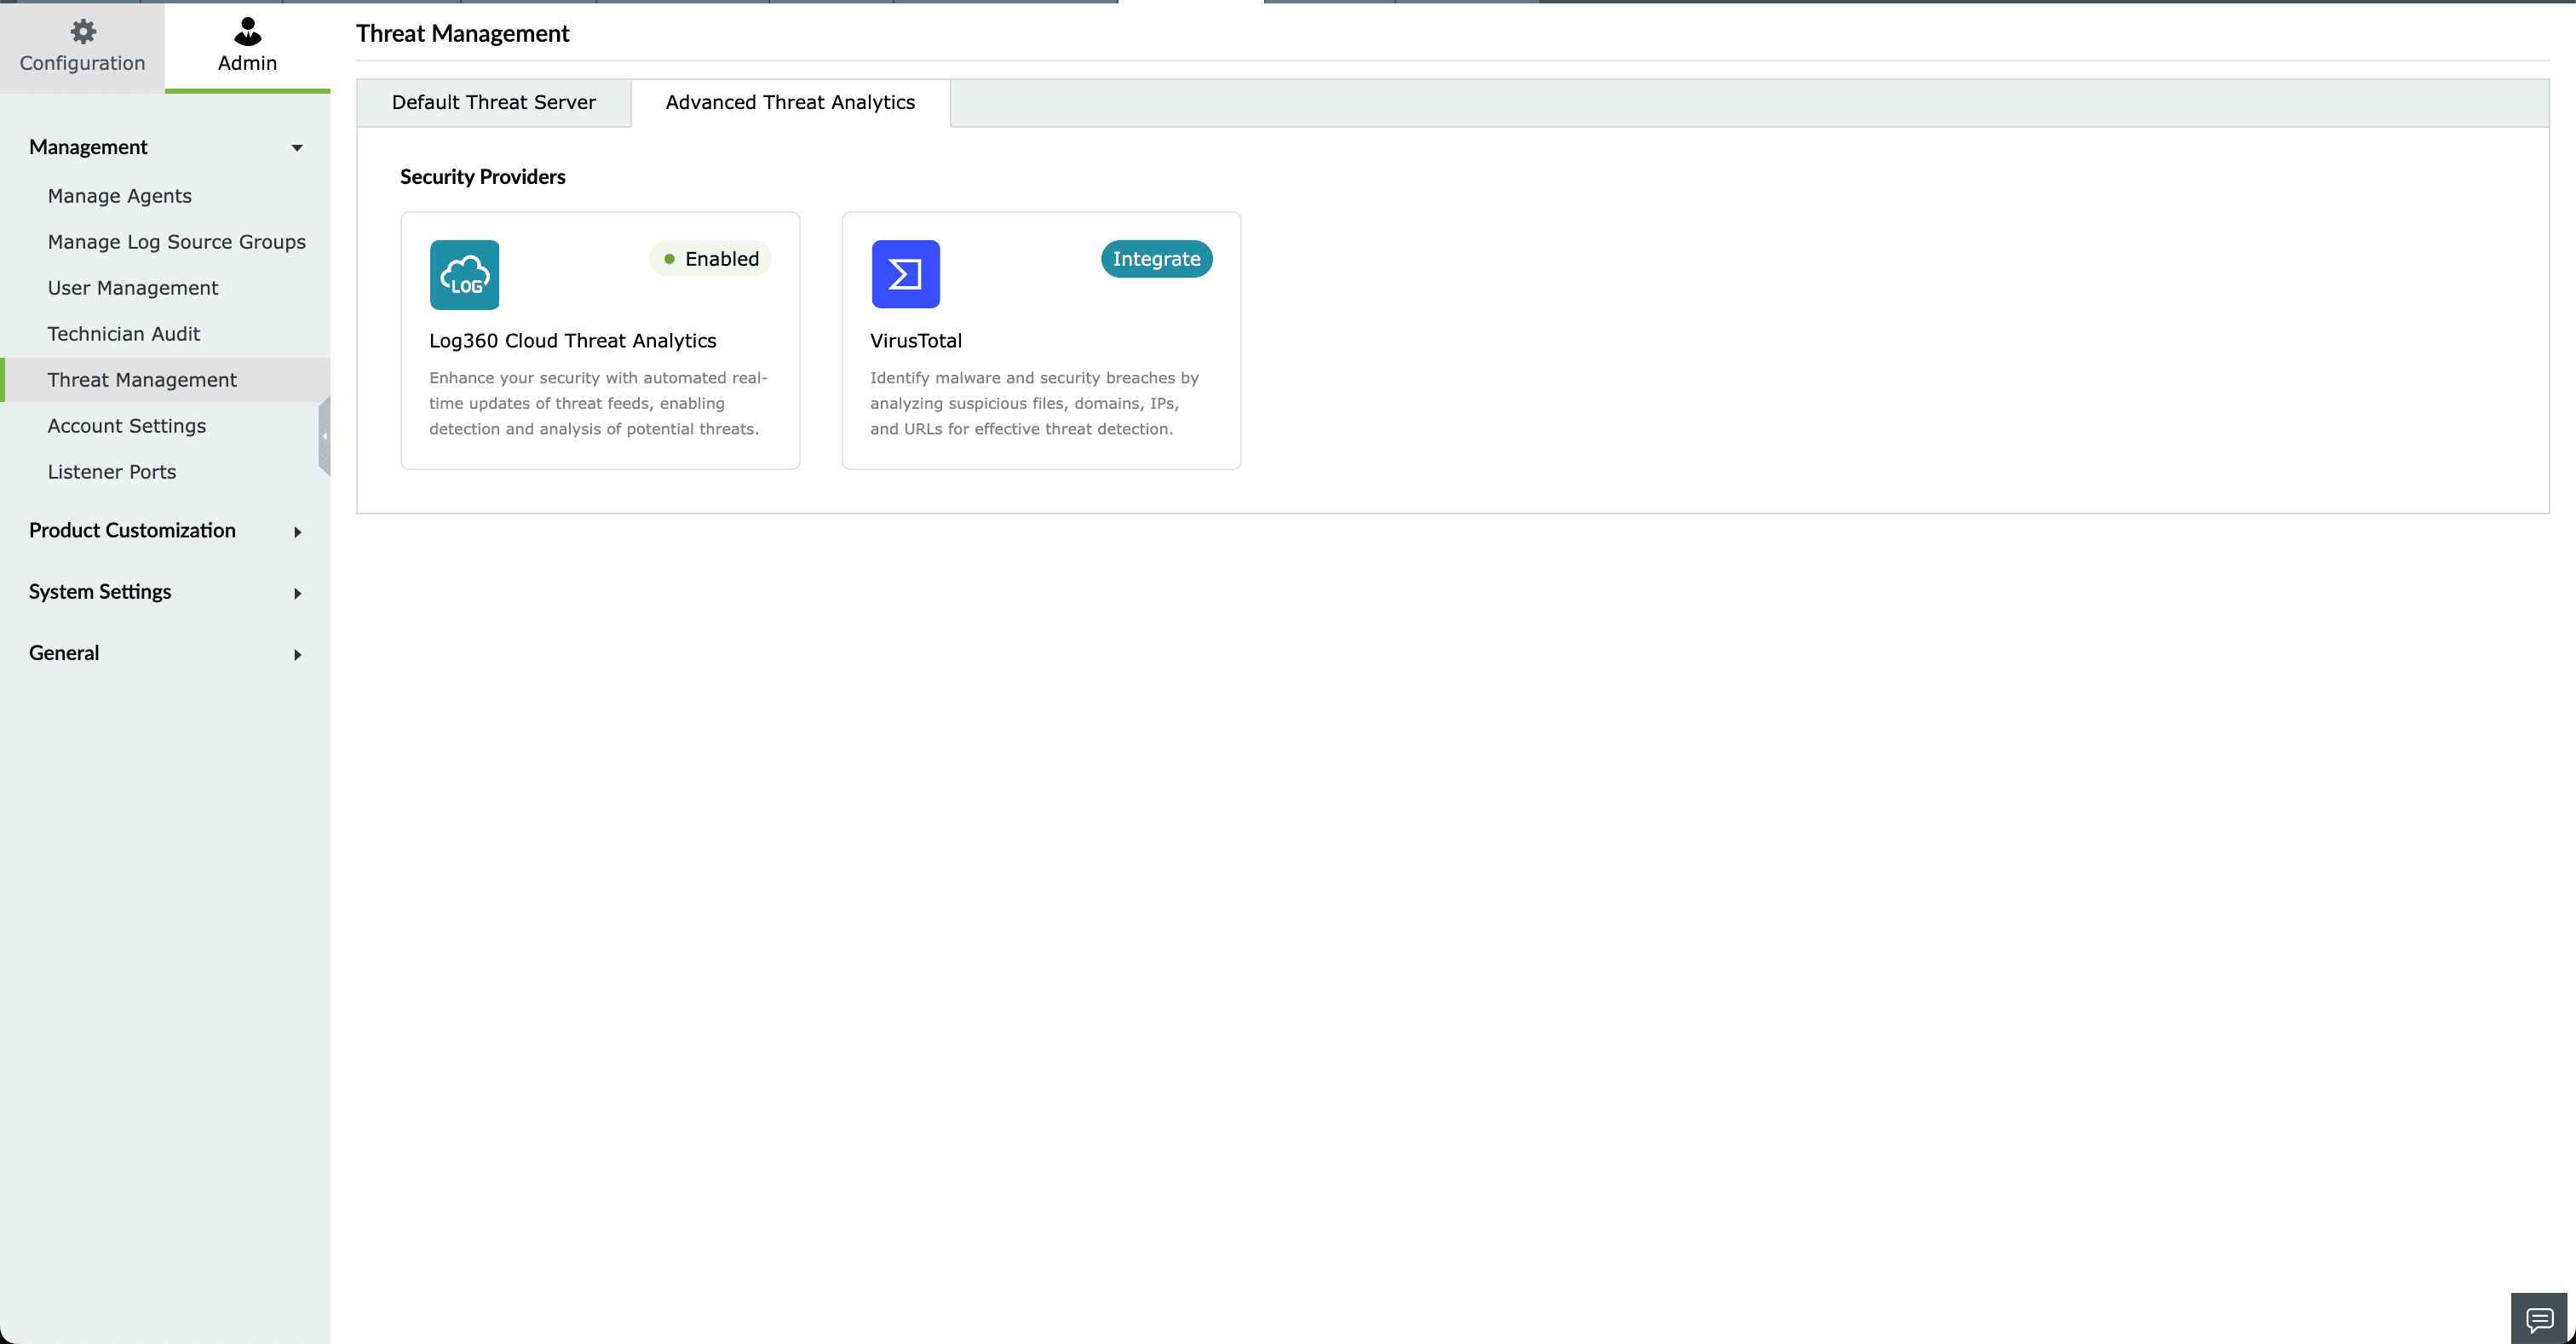The width and height of the screenshot is (2576, 1344).
Task: Open Technician Audit in the sidebar
Action: pos(124,333)
